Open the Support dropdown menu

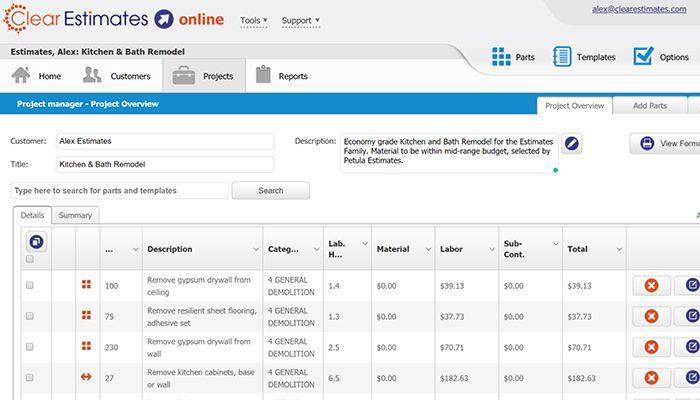[300, 21]
